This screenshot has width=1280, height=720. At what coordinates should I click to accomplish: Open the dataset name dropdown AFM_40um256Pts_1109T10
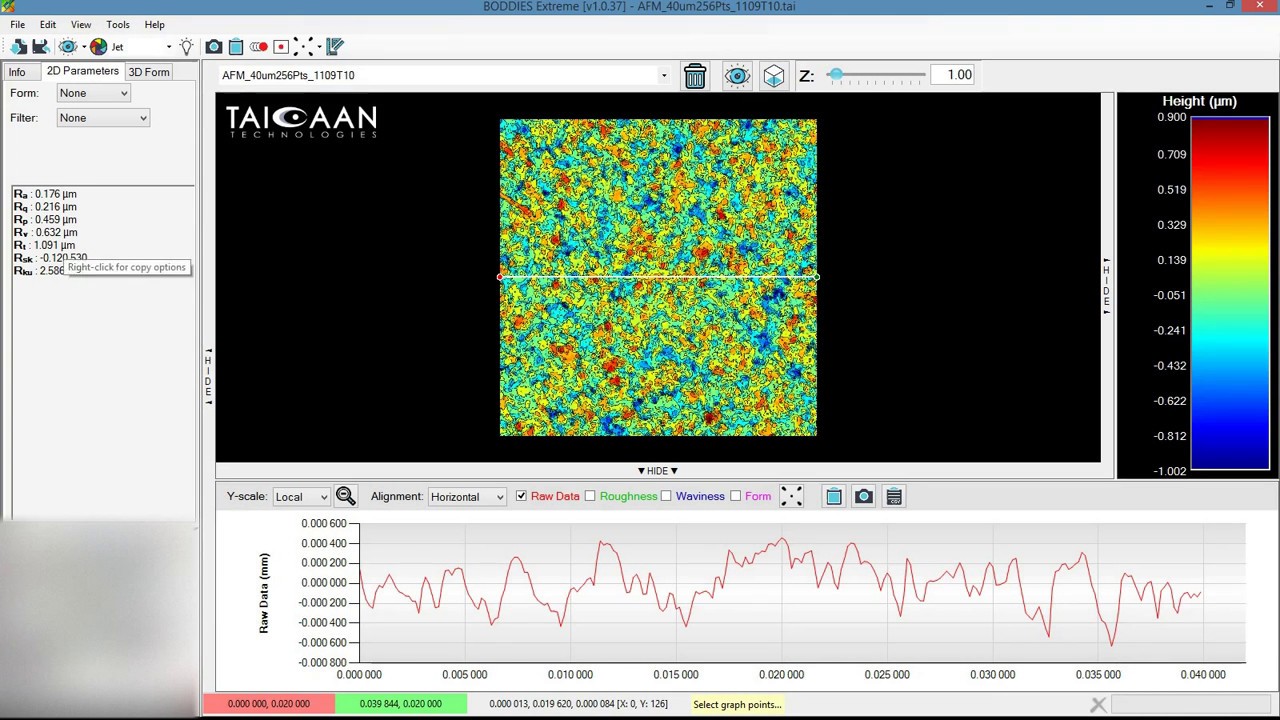click(x=444, y=75)
